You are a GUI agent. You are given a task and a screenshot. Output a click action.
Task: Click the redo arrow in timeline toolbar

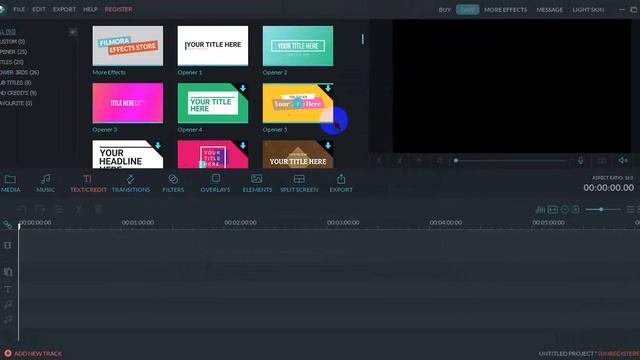pos(40,209)
